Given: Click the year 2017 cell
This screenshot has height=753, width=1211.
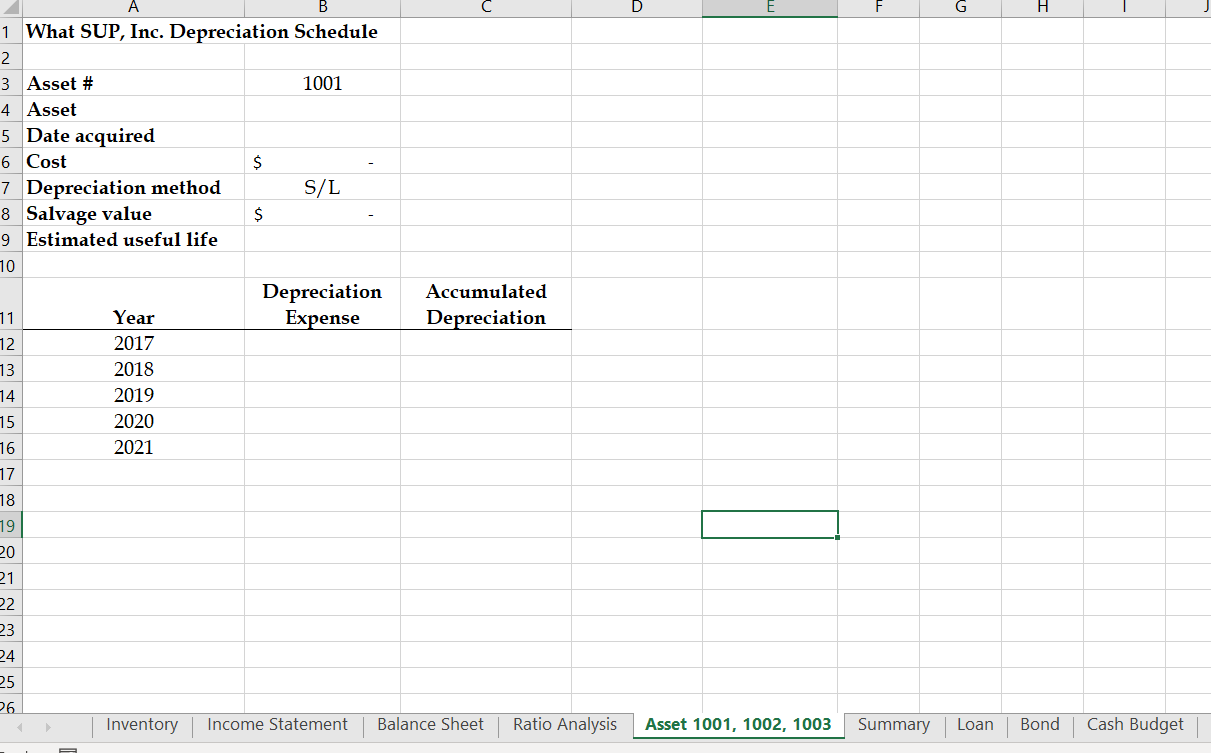Looking at the screenshot, I should 133,343.
